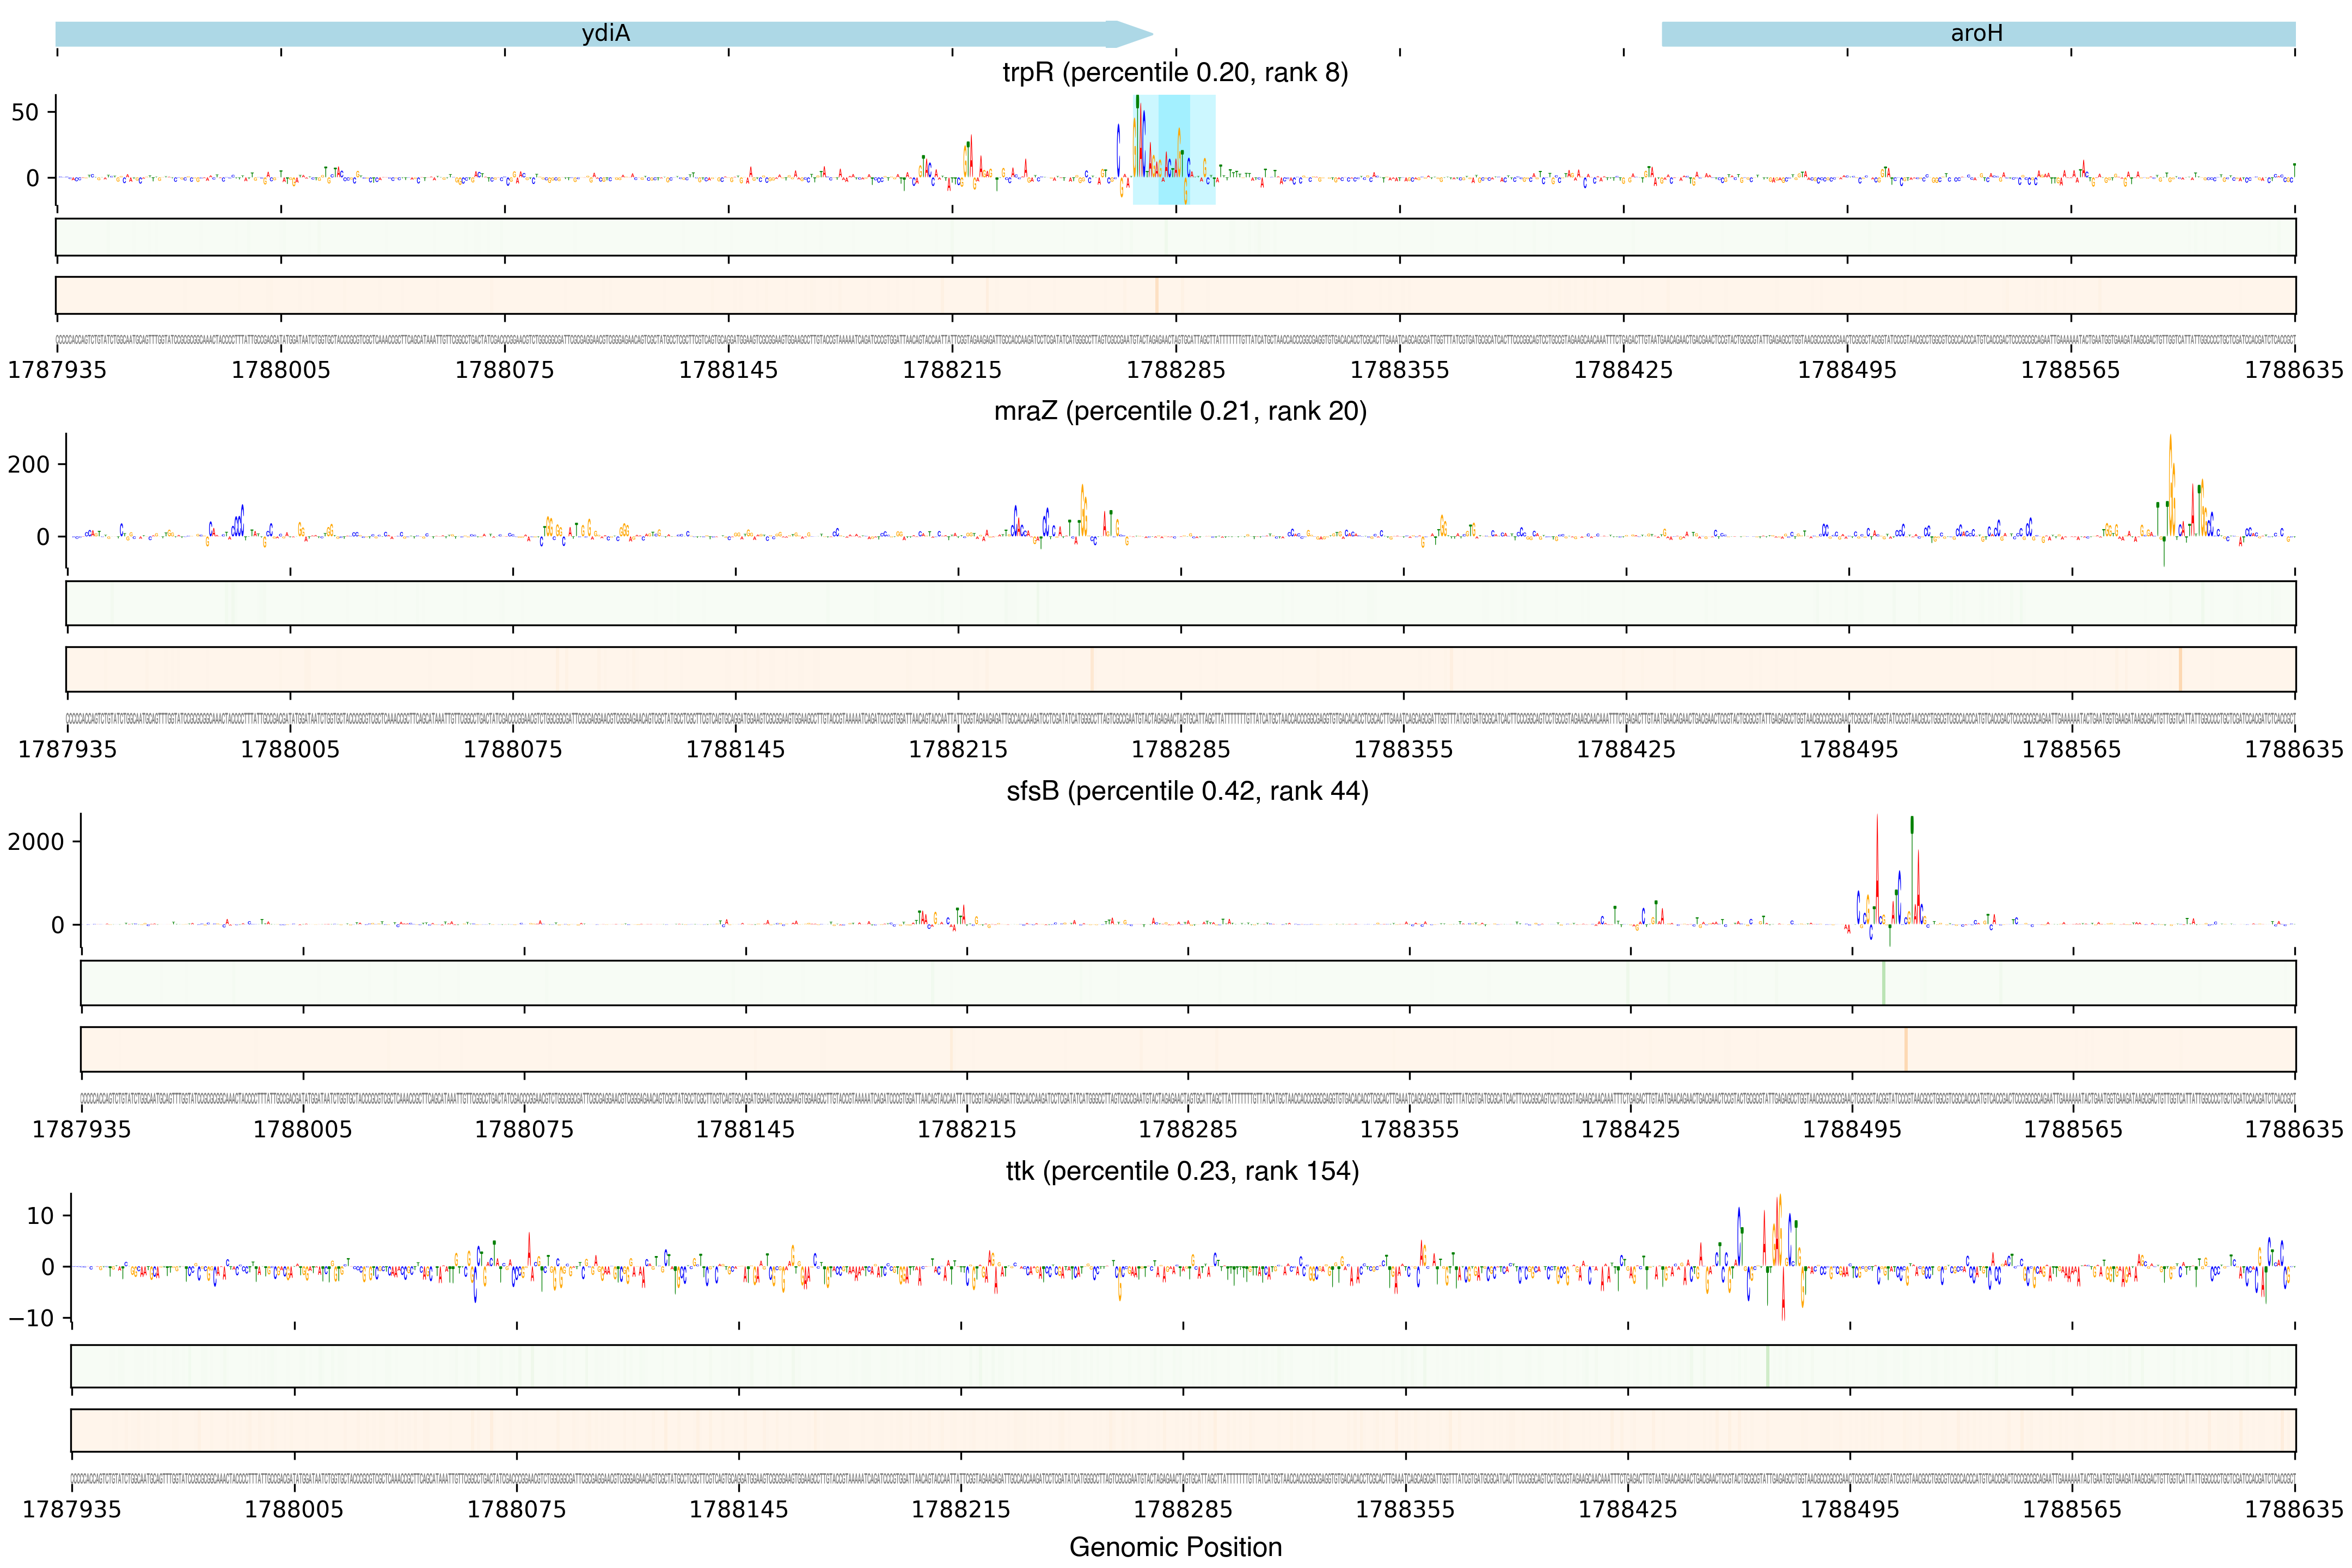Click the green stripe in ttk heatmap
This screenshot has width=2352, height=1568.
[x=1767, y=1366]
